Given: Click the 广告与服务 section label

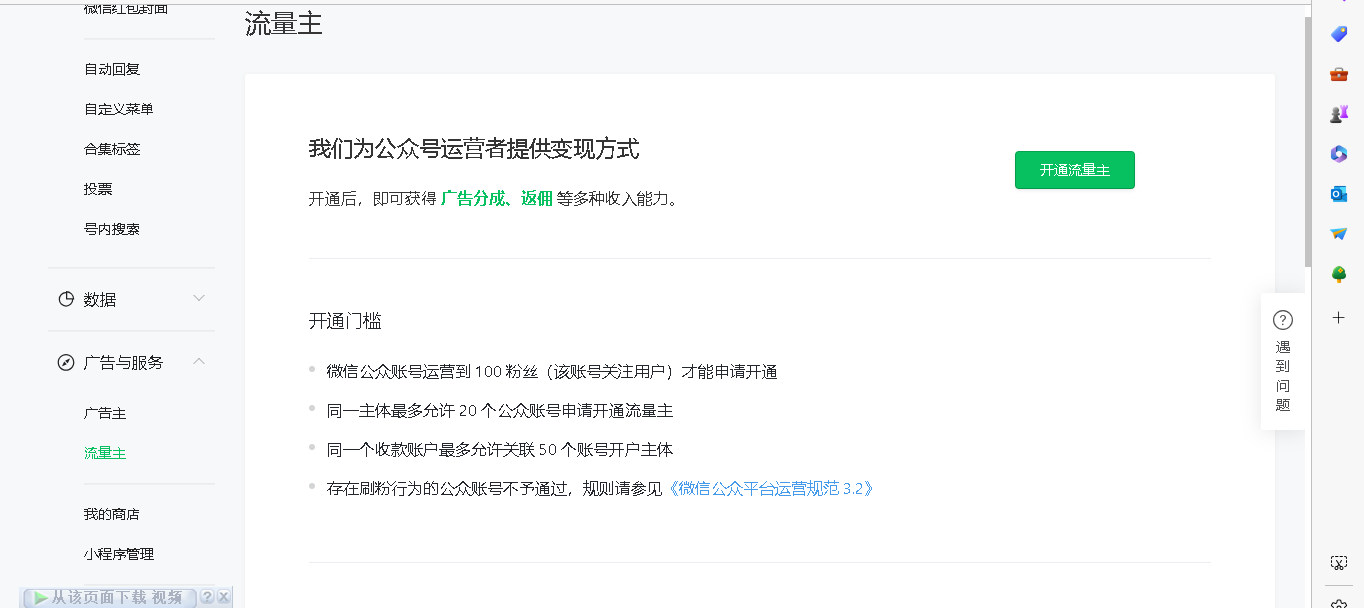Looking at the screenshot, I should (x=124, y=362).
